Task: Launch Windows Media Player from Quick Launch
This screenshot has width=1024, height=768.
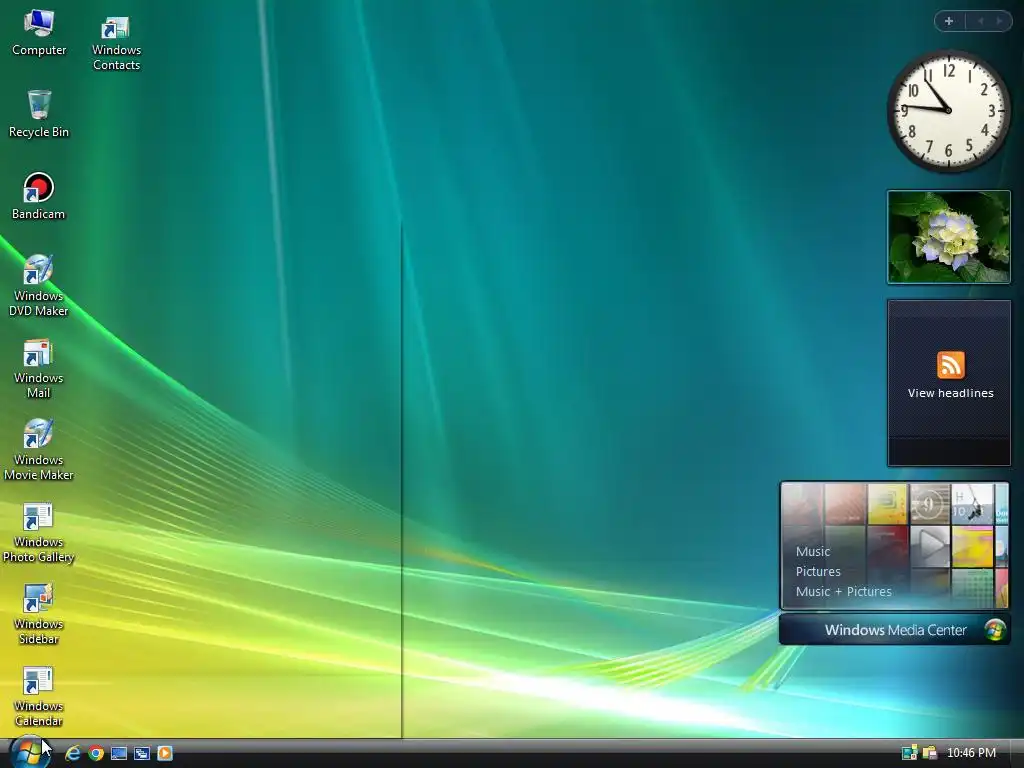Action: (x=165, y=753)
